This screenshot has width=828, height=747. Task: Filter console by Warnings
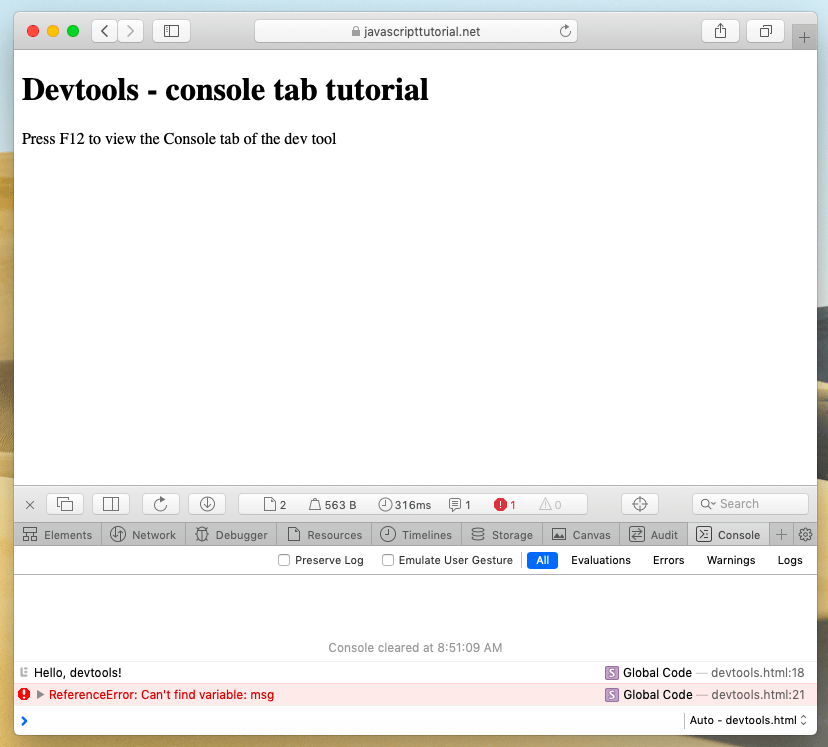pyautogui.click(x=731, y=560)
